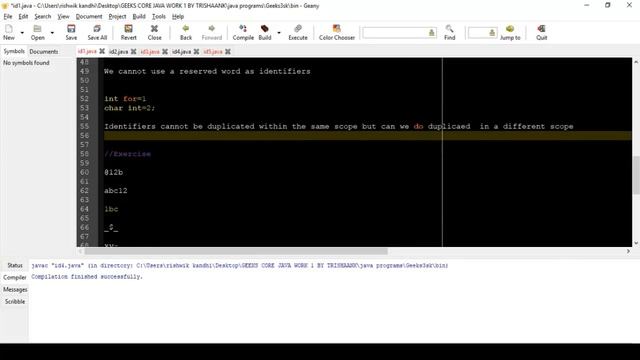Execute the program

pyautogui.click(x=298, y=32)
